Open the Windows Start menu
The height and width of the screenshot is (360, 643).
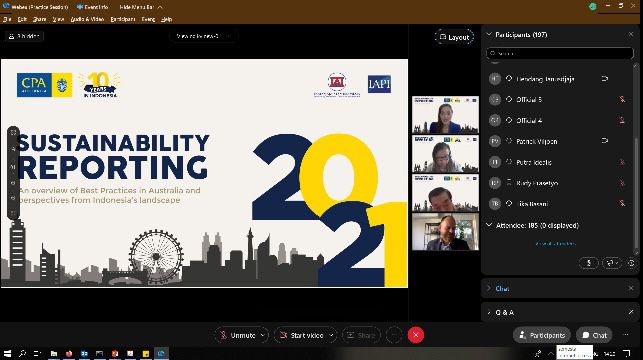pos(7,353)
